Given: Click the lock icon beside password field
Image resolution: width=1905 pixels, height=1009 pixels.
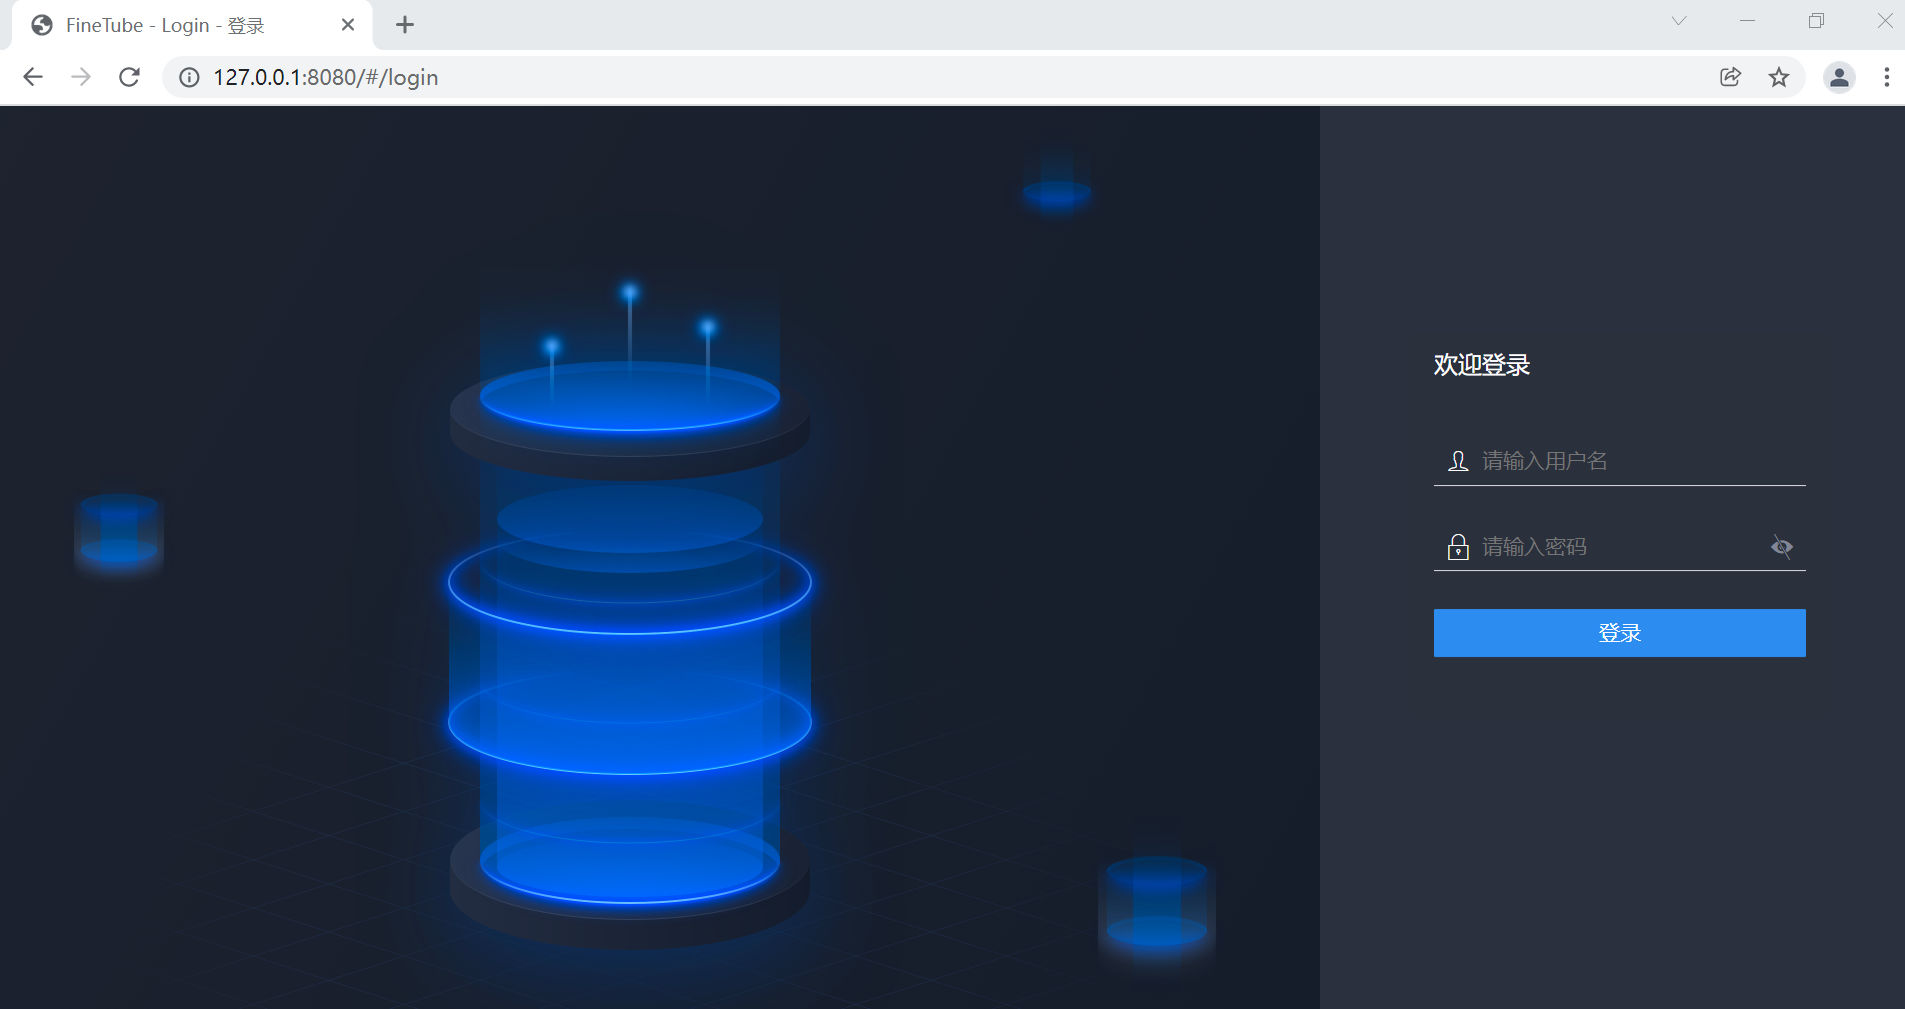Looking at the screenshot, I should click(x=1458, y=547).
